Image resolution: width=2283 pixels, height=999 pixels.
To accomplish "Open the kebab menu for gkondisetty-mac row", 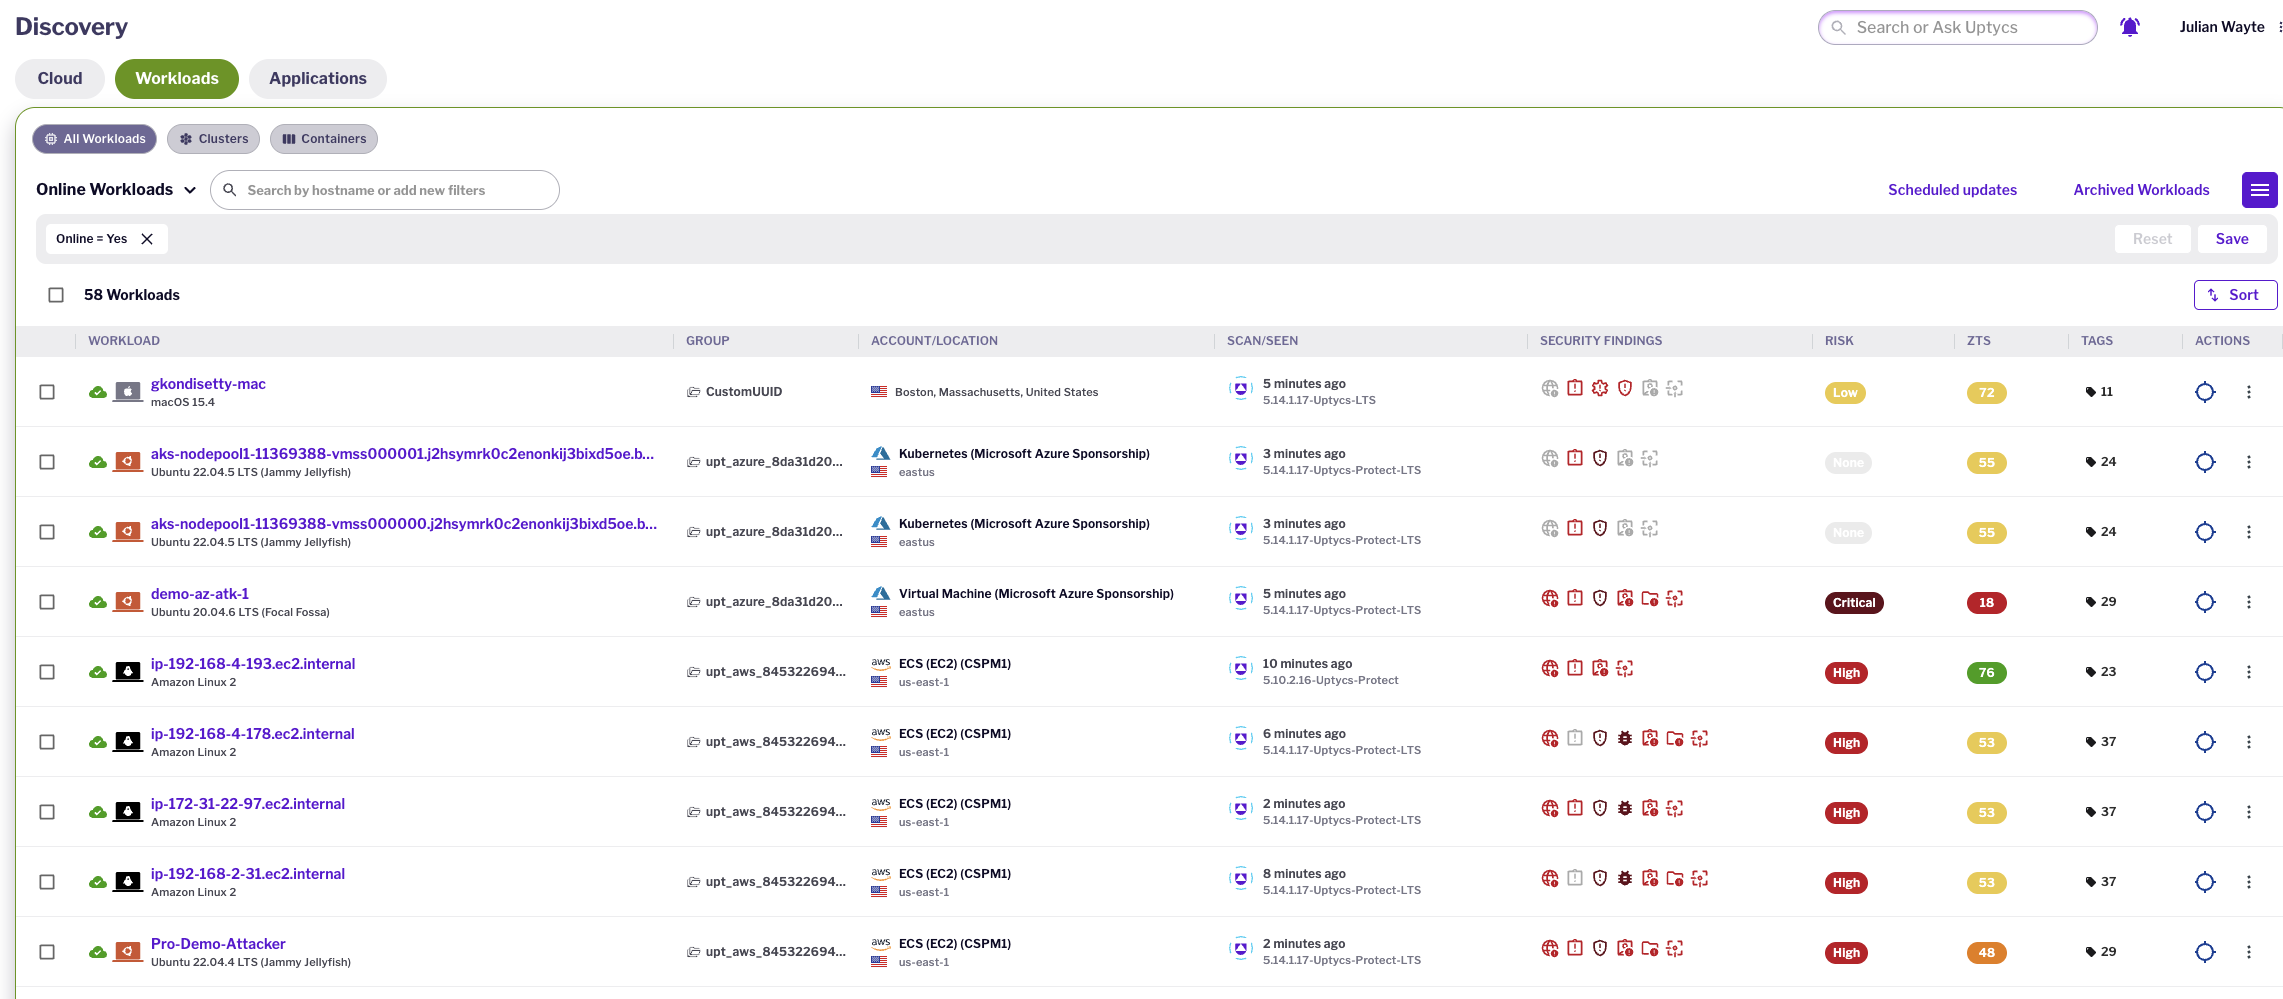I will 2250,392.
